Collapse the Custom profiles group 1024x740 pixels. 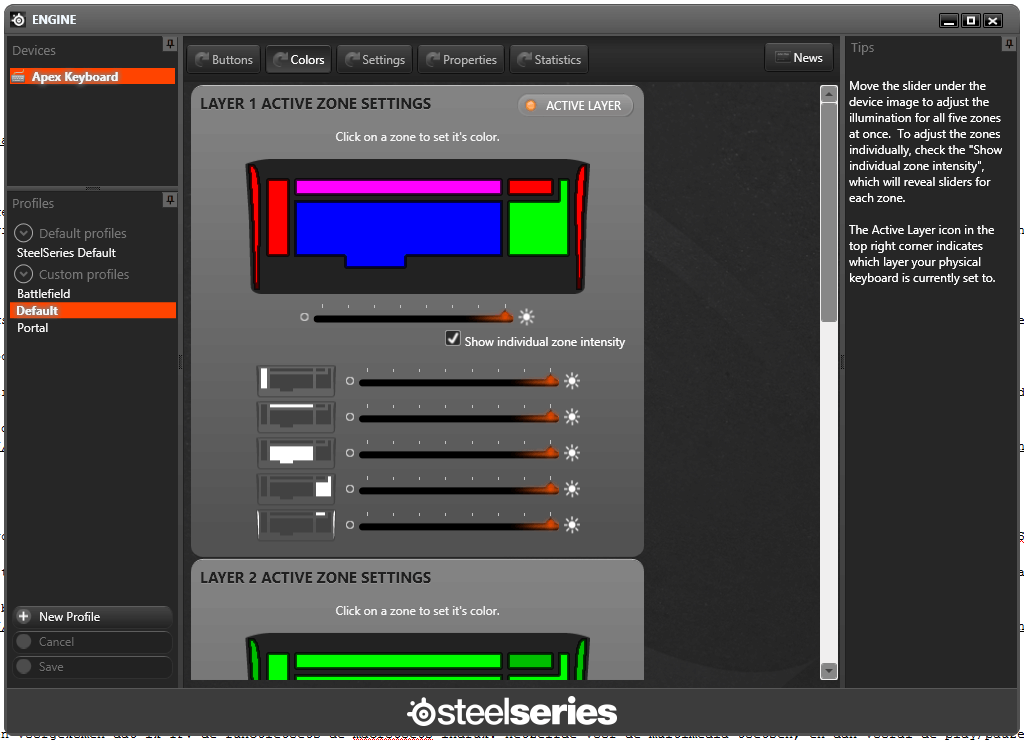(24, 274)
